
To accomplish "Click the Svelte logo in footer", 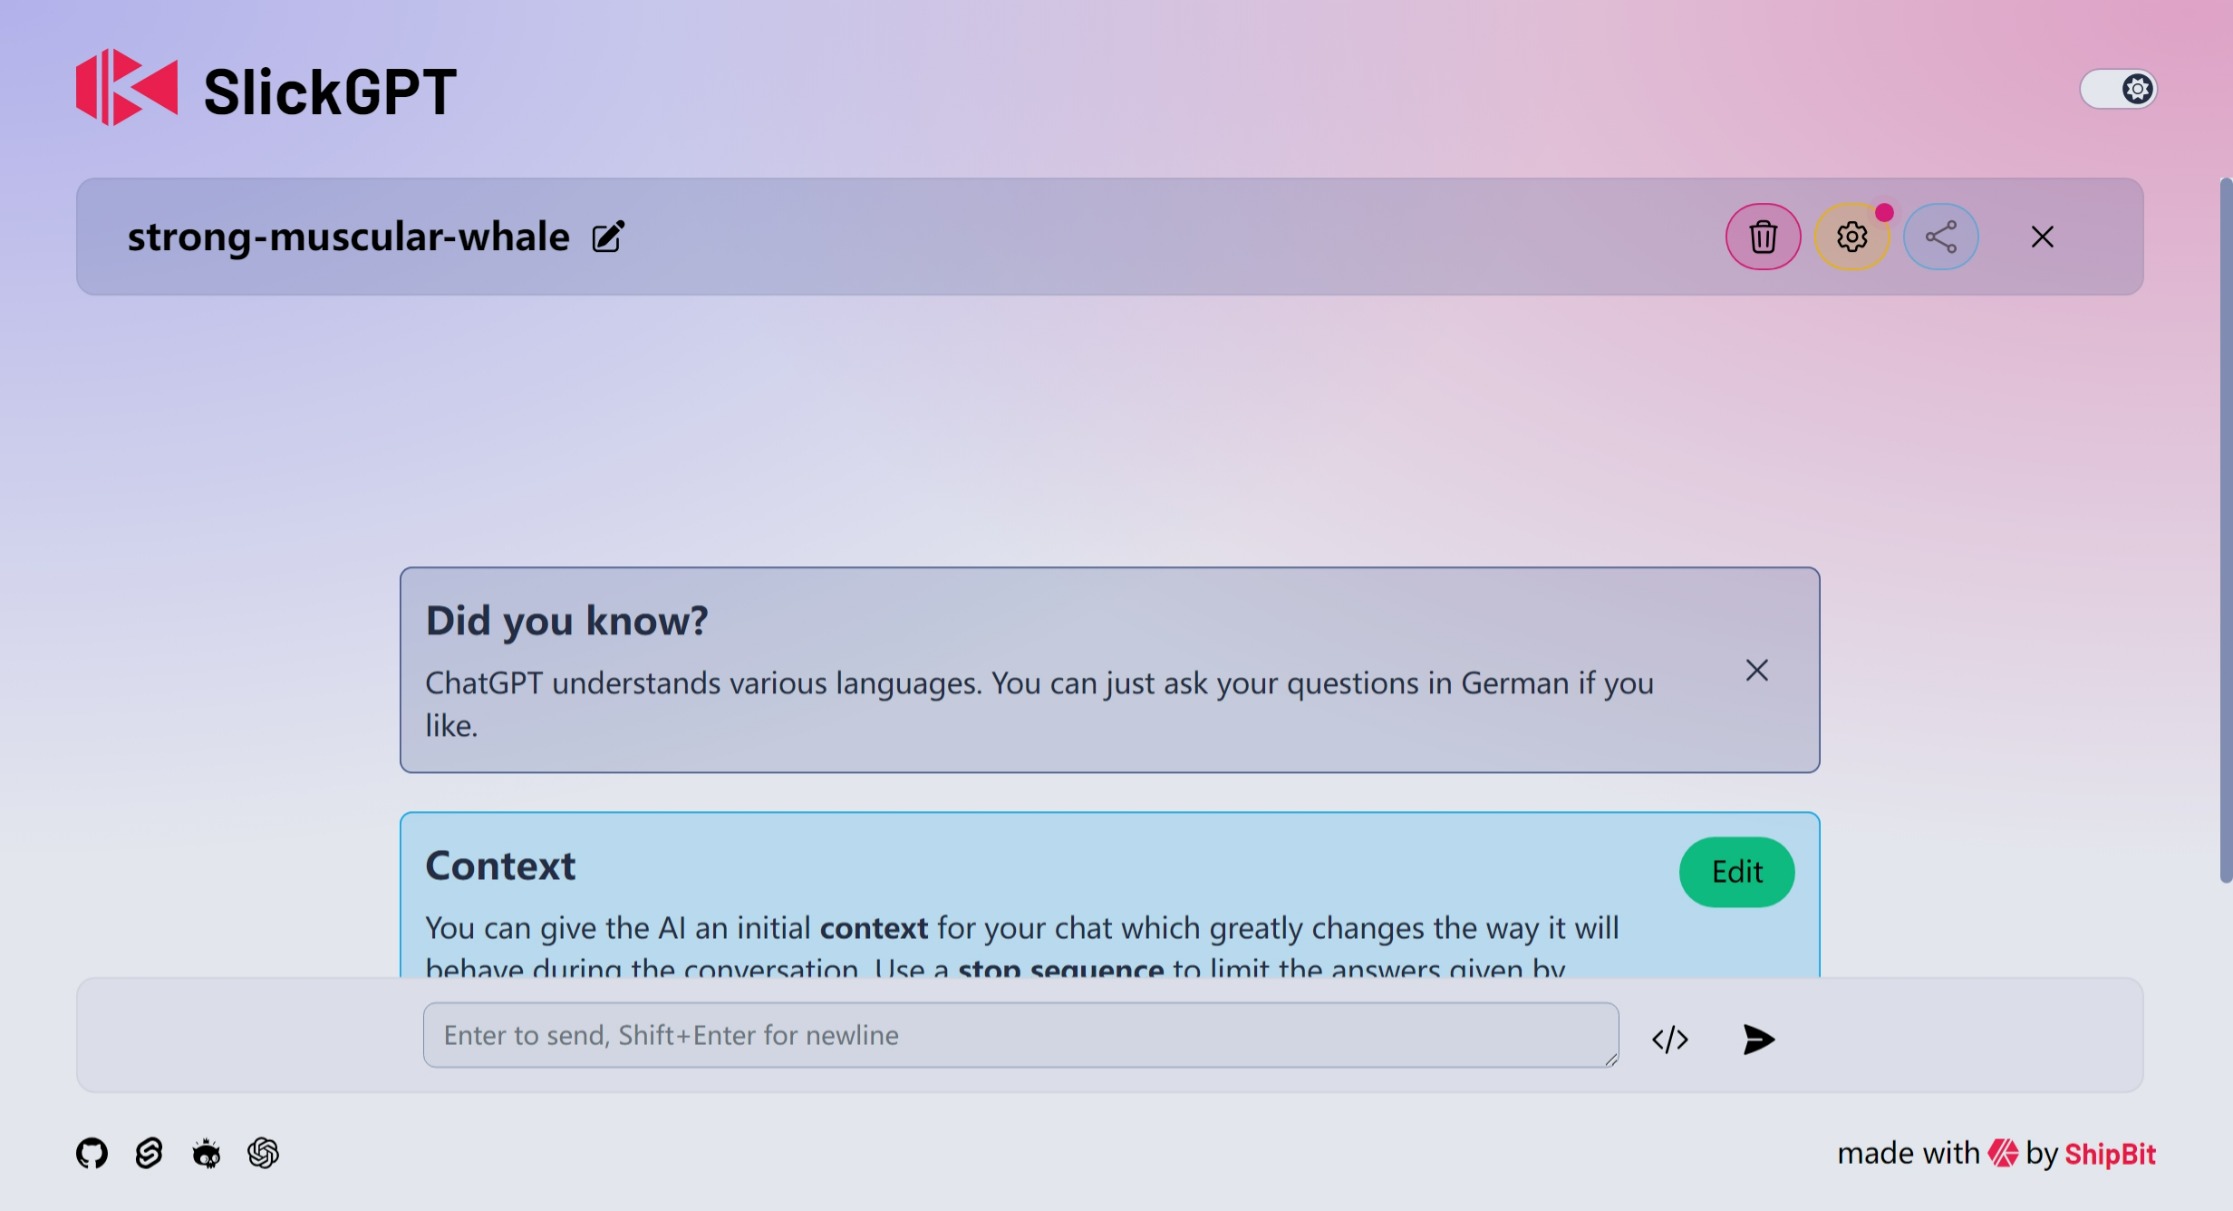I will 149,1153.
